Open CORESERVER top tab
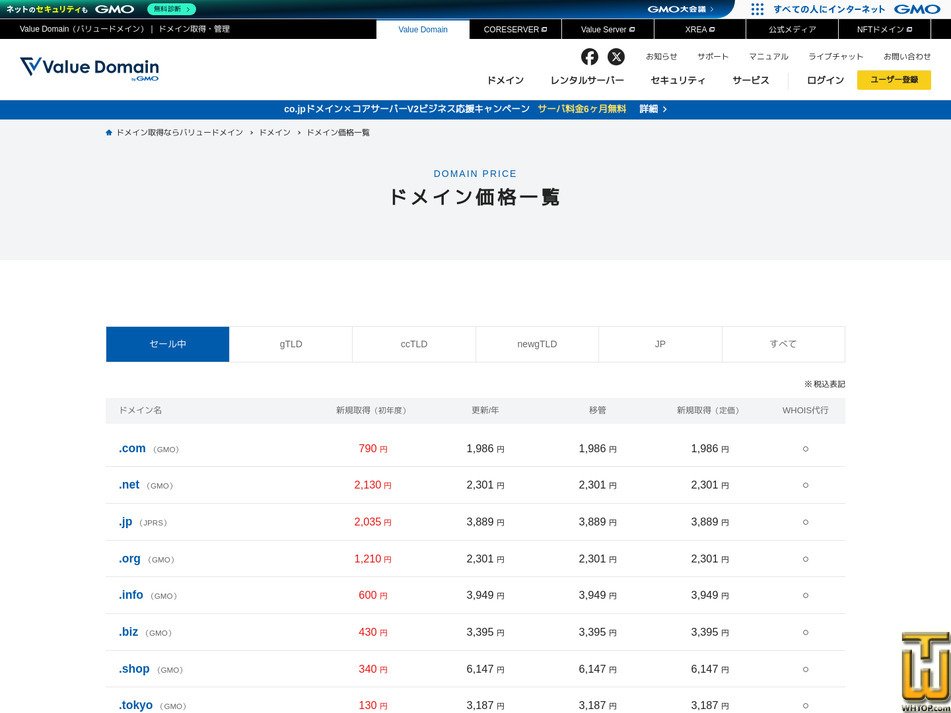The height and width of the screenshot is (713, 951). click(x=516, y=29)
